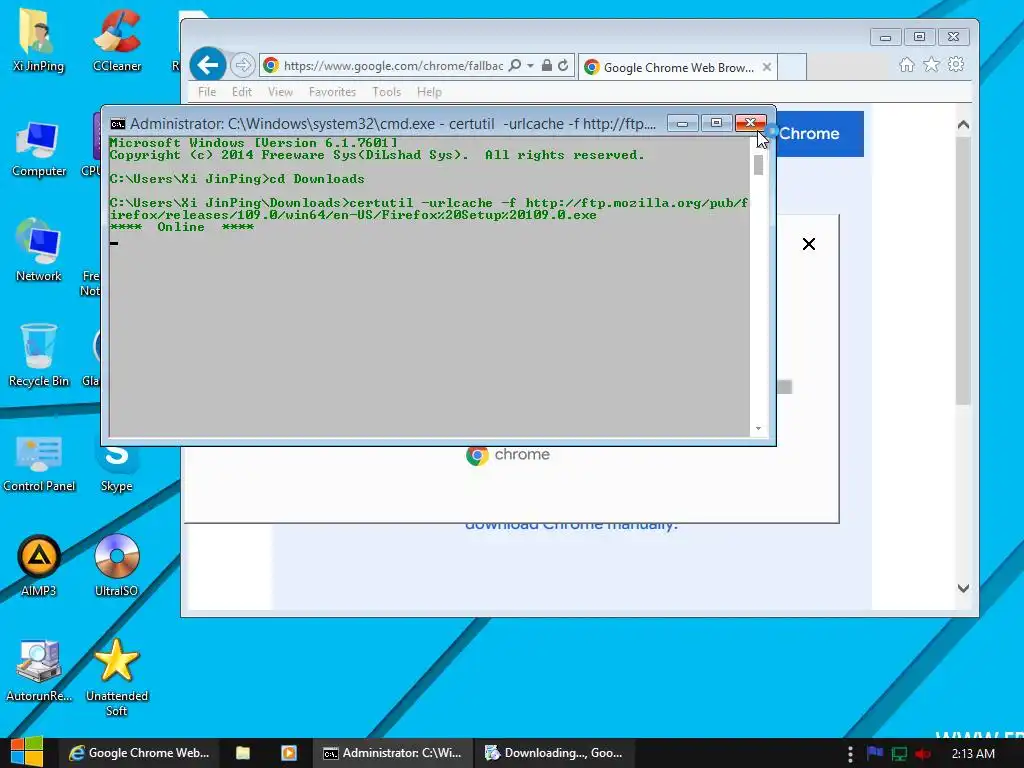Open the Edit menu in Internet Explorer
Screen dimensions: 1024x768
242,92
